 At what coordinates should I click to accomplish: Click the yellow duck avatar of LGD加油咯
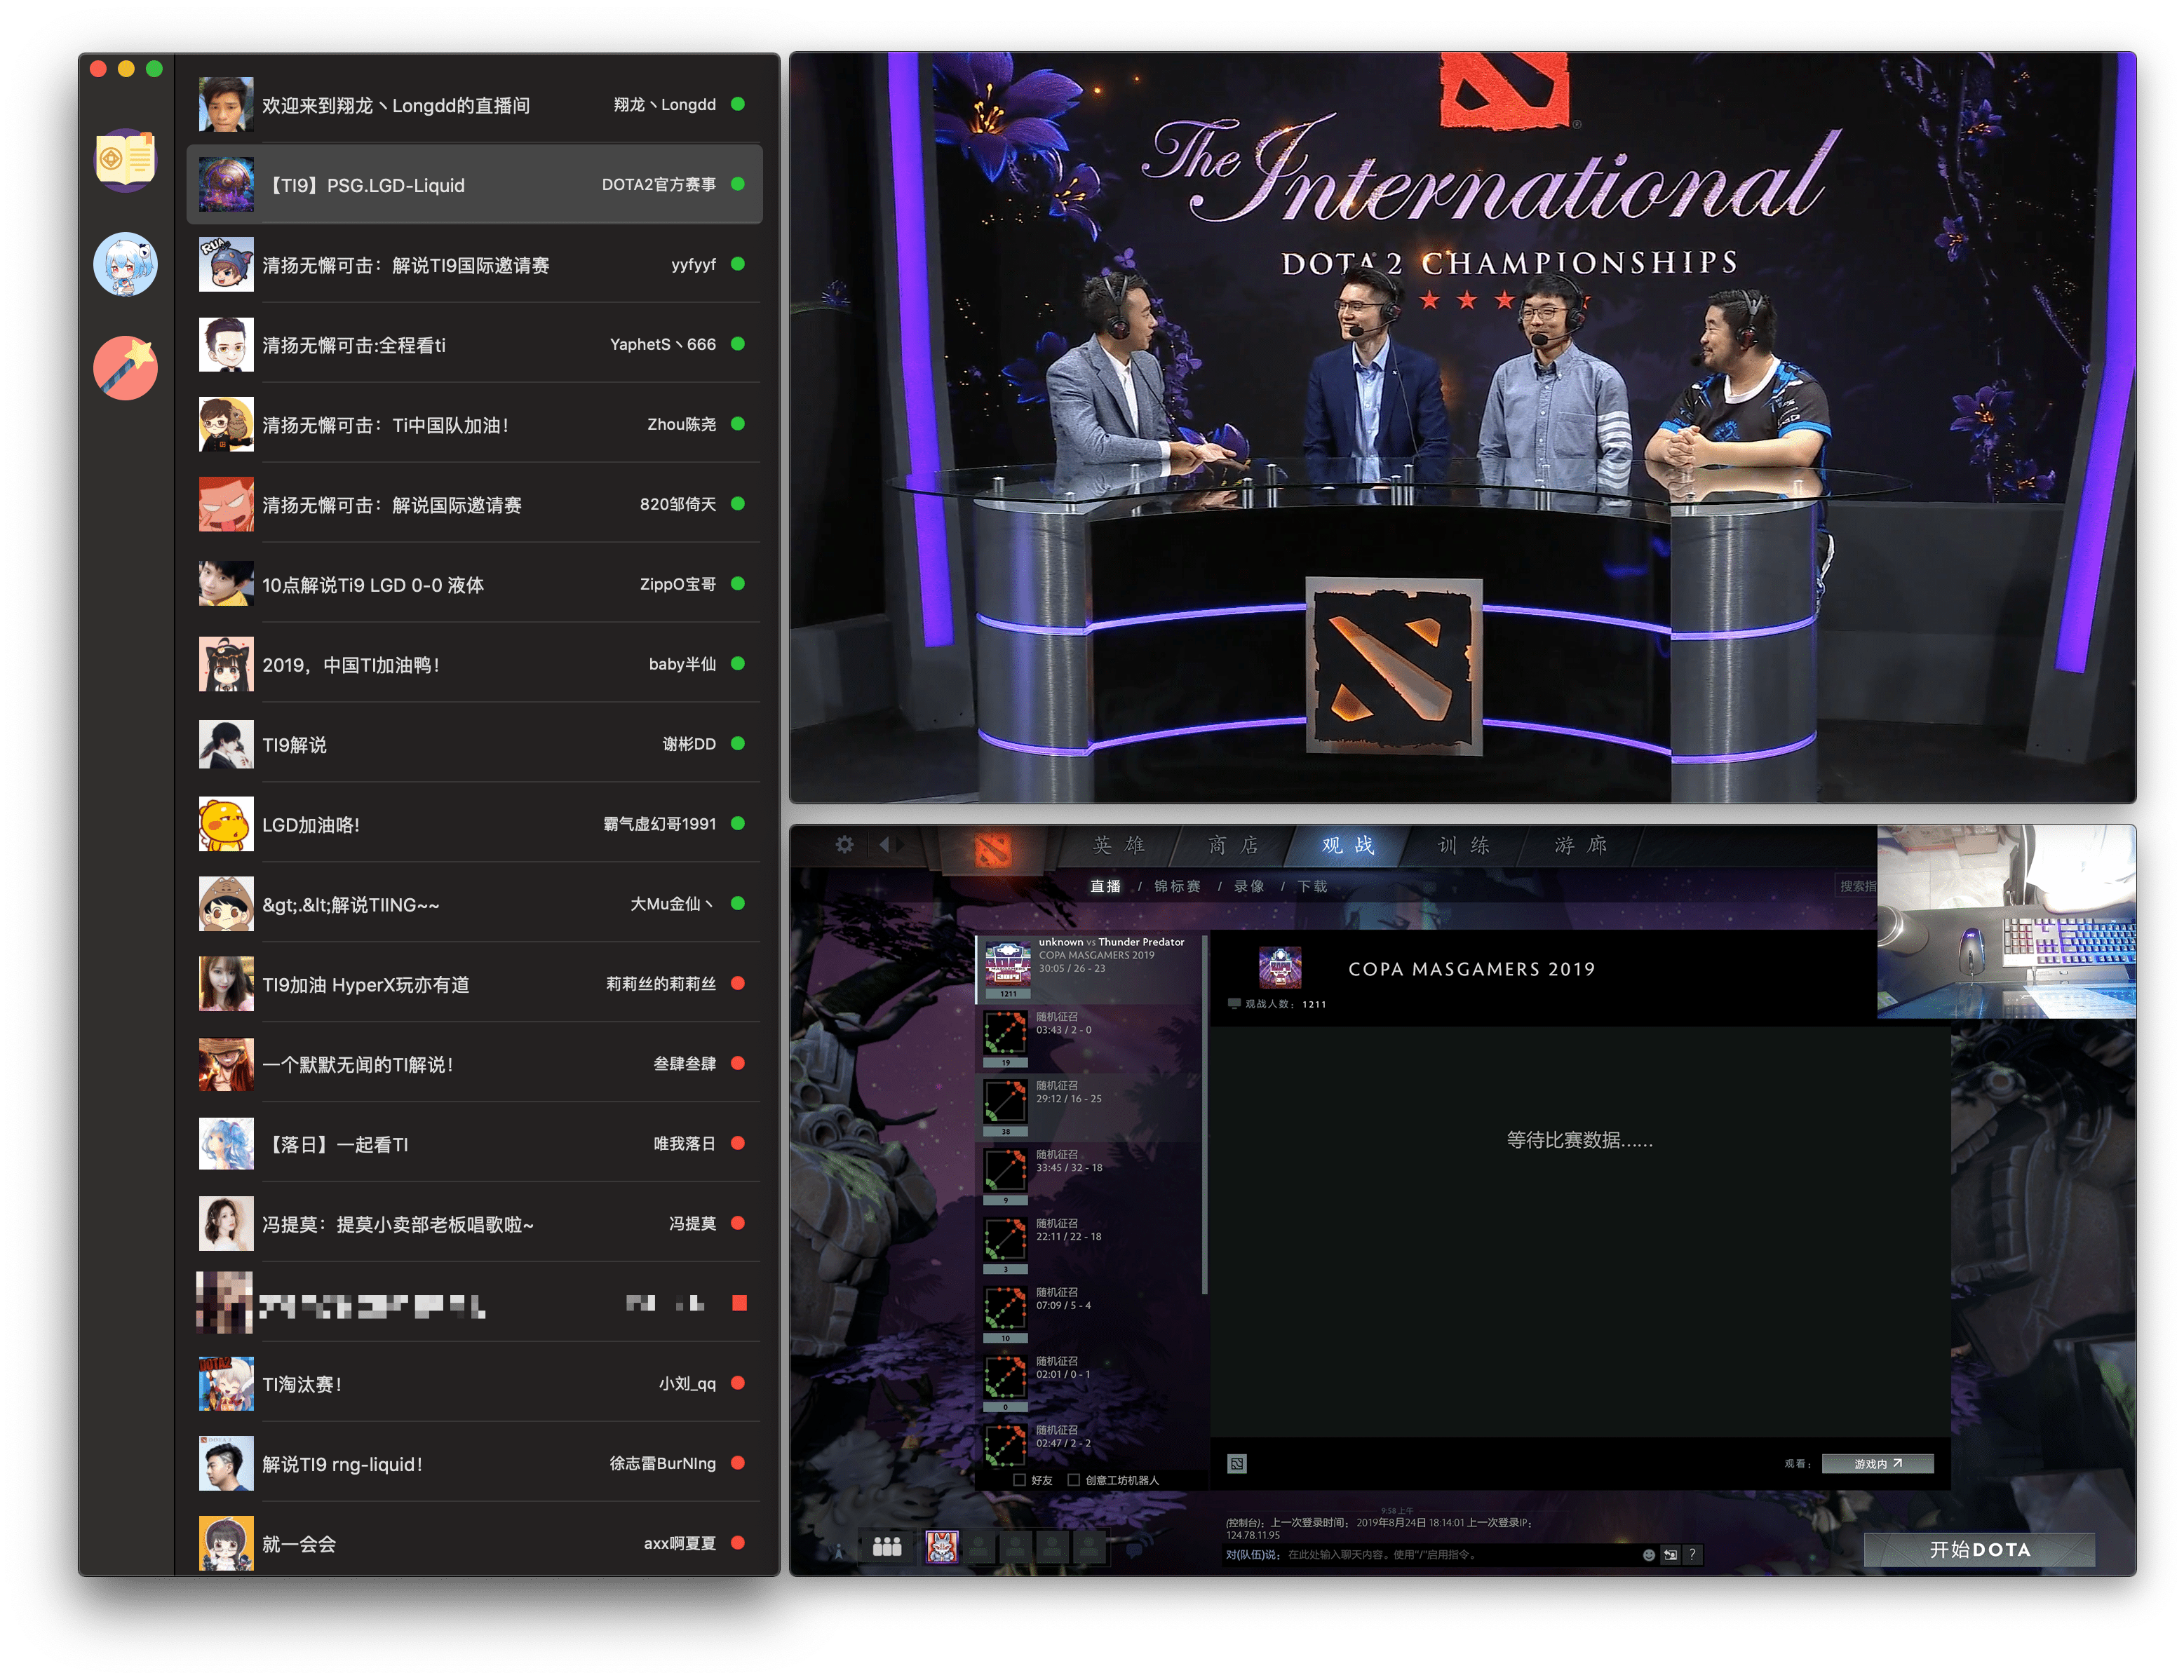pos(226,824)
